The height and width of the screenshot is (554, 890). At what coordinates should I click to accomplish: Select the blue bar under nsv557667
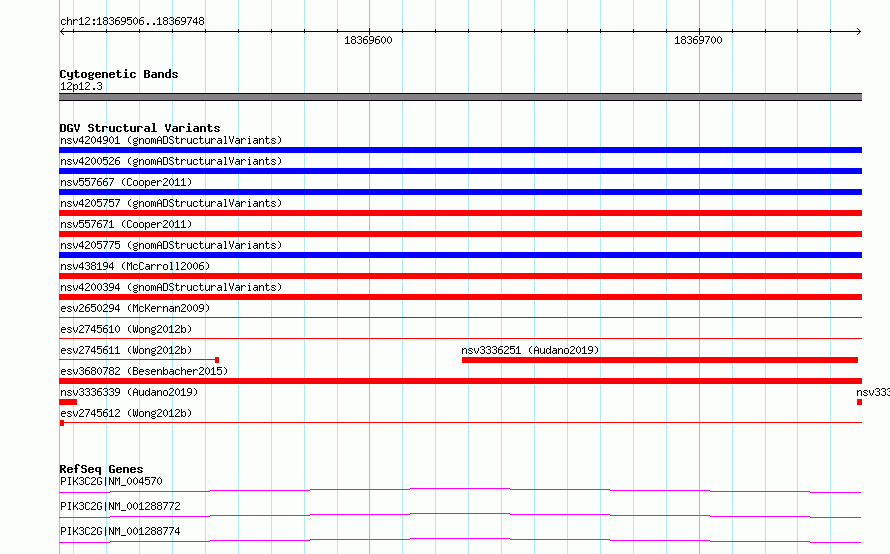coord(460,192)
